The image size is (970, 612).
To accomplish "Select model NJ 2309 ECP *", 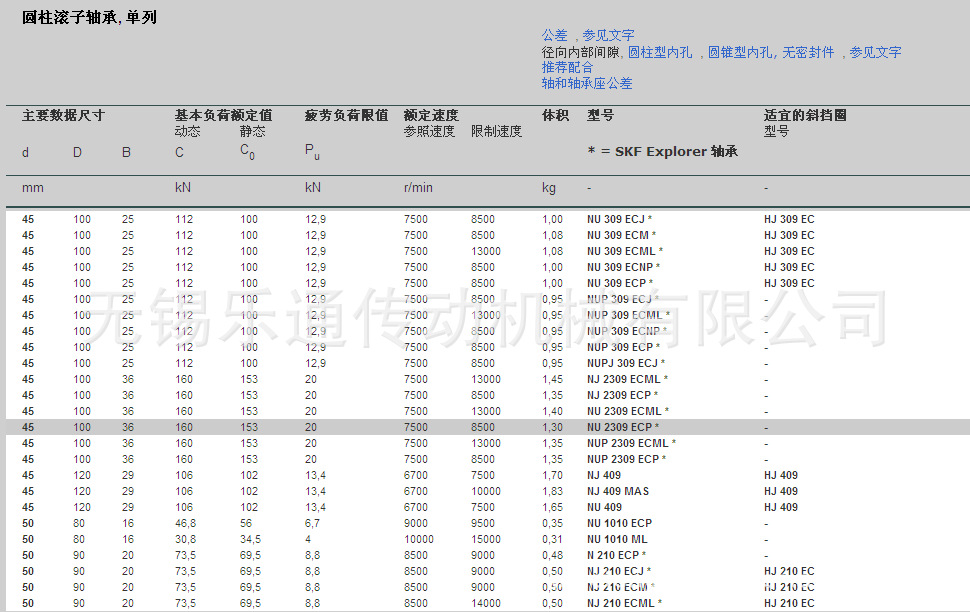I will [622, 395].
